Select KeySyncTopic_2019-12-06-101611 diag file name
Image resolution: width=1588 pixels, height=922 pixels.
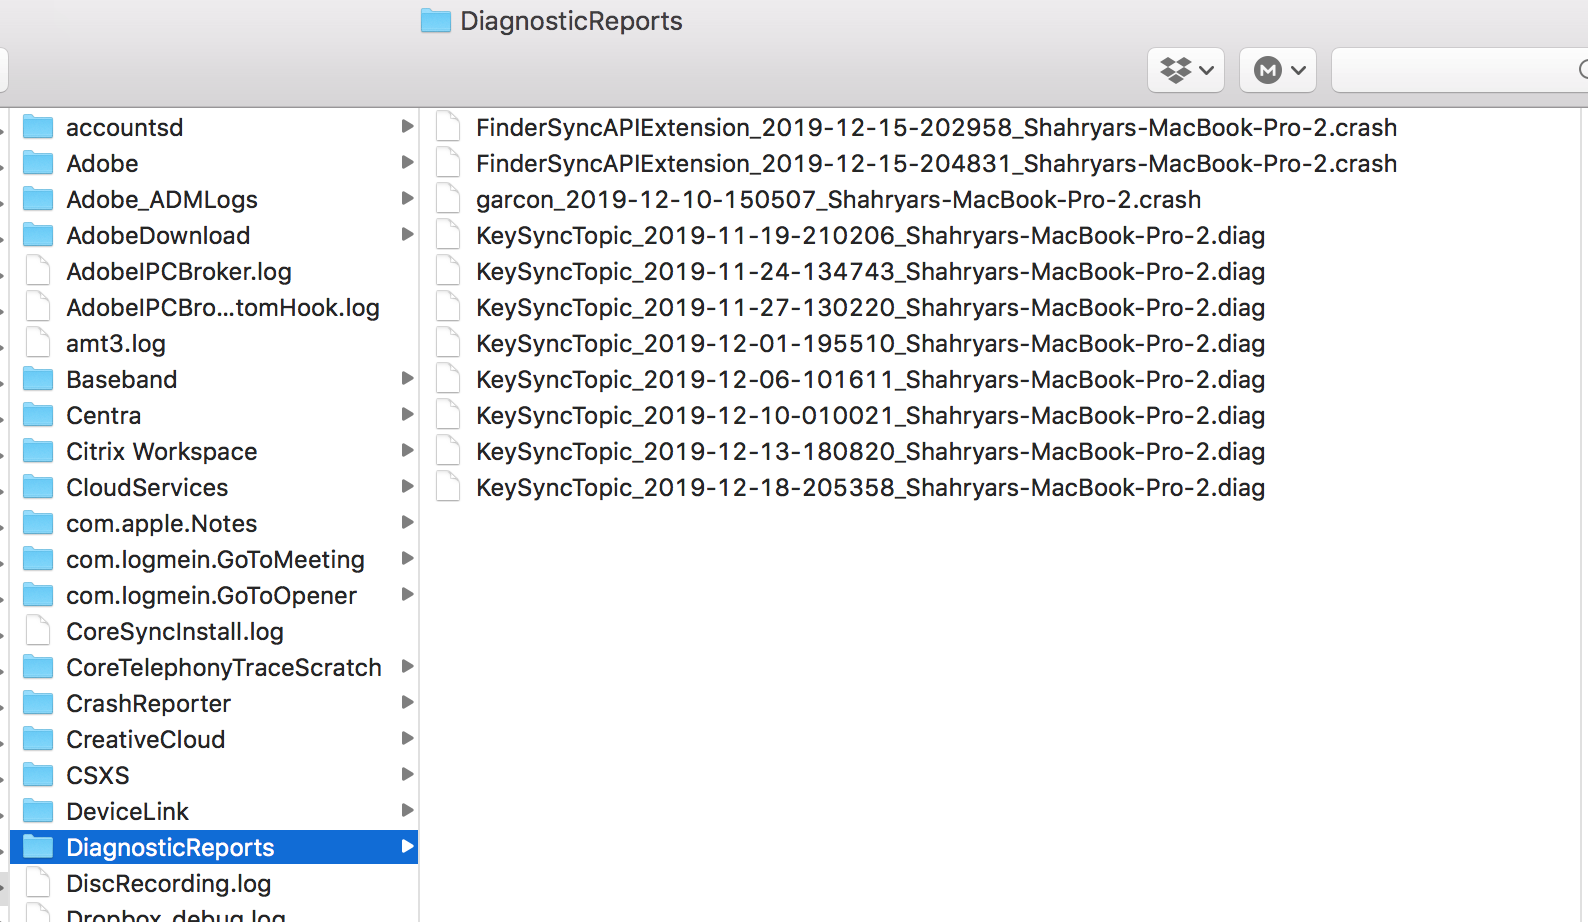pyautogui.click(x=870, y=380)
